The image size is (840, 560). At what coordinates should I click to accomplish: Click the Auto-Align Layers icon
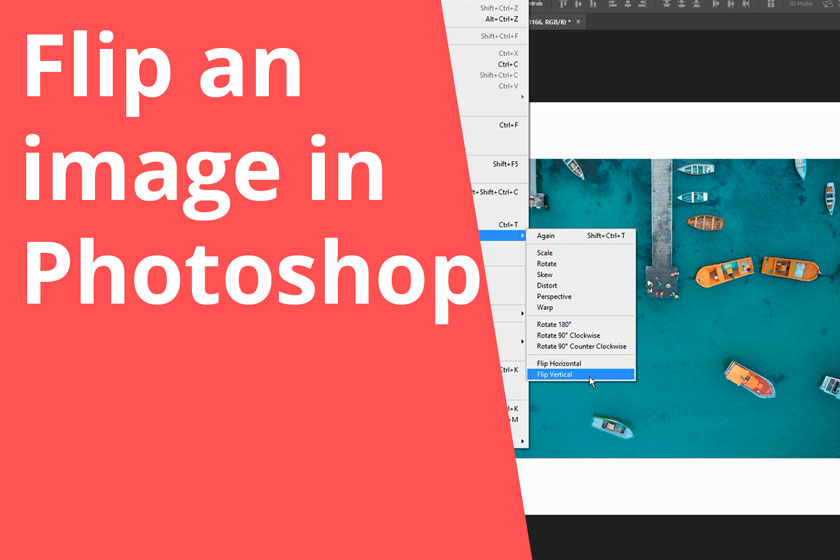coord(771,4)
